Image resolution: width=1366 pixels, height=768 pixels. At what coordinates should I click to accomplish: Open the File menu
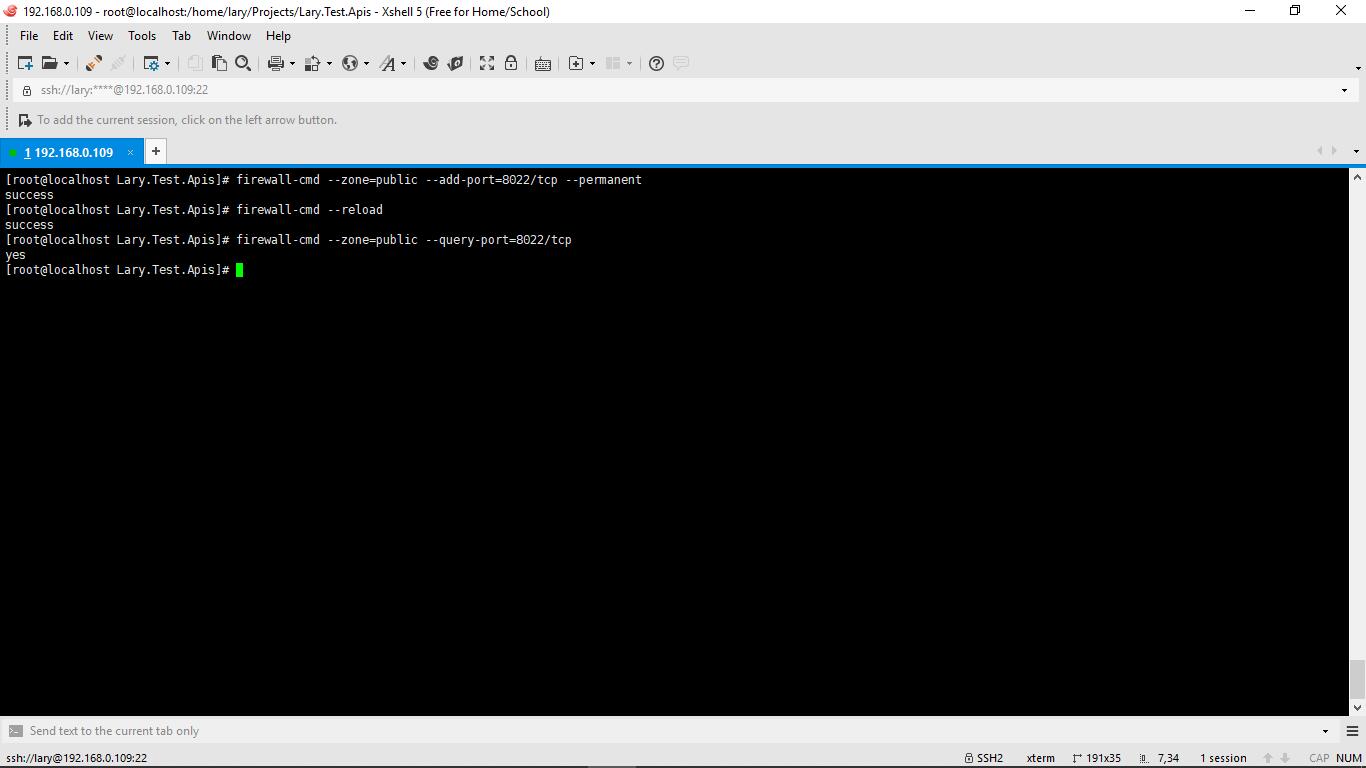coord(29,35)
